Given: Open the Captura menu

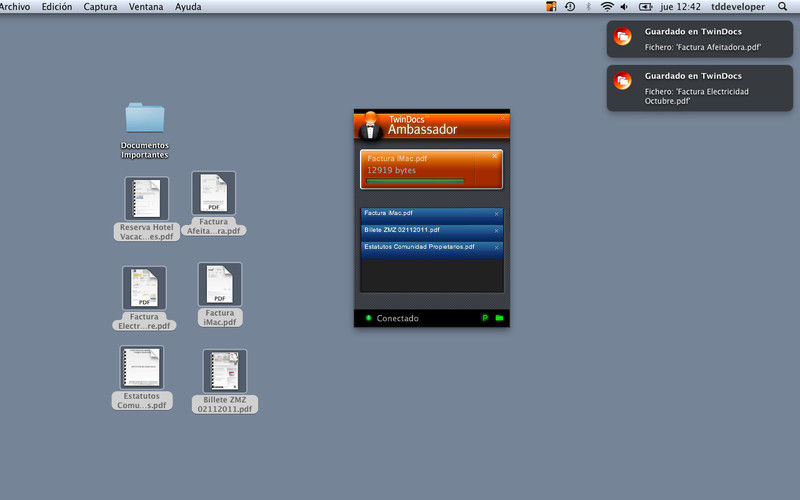Looking at the screenshot, I should pyautogui.click(x=101, y=7).
